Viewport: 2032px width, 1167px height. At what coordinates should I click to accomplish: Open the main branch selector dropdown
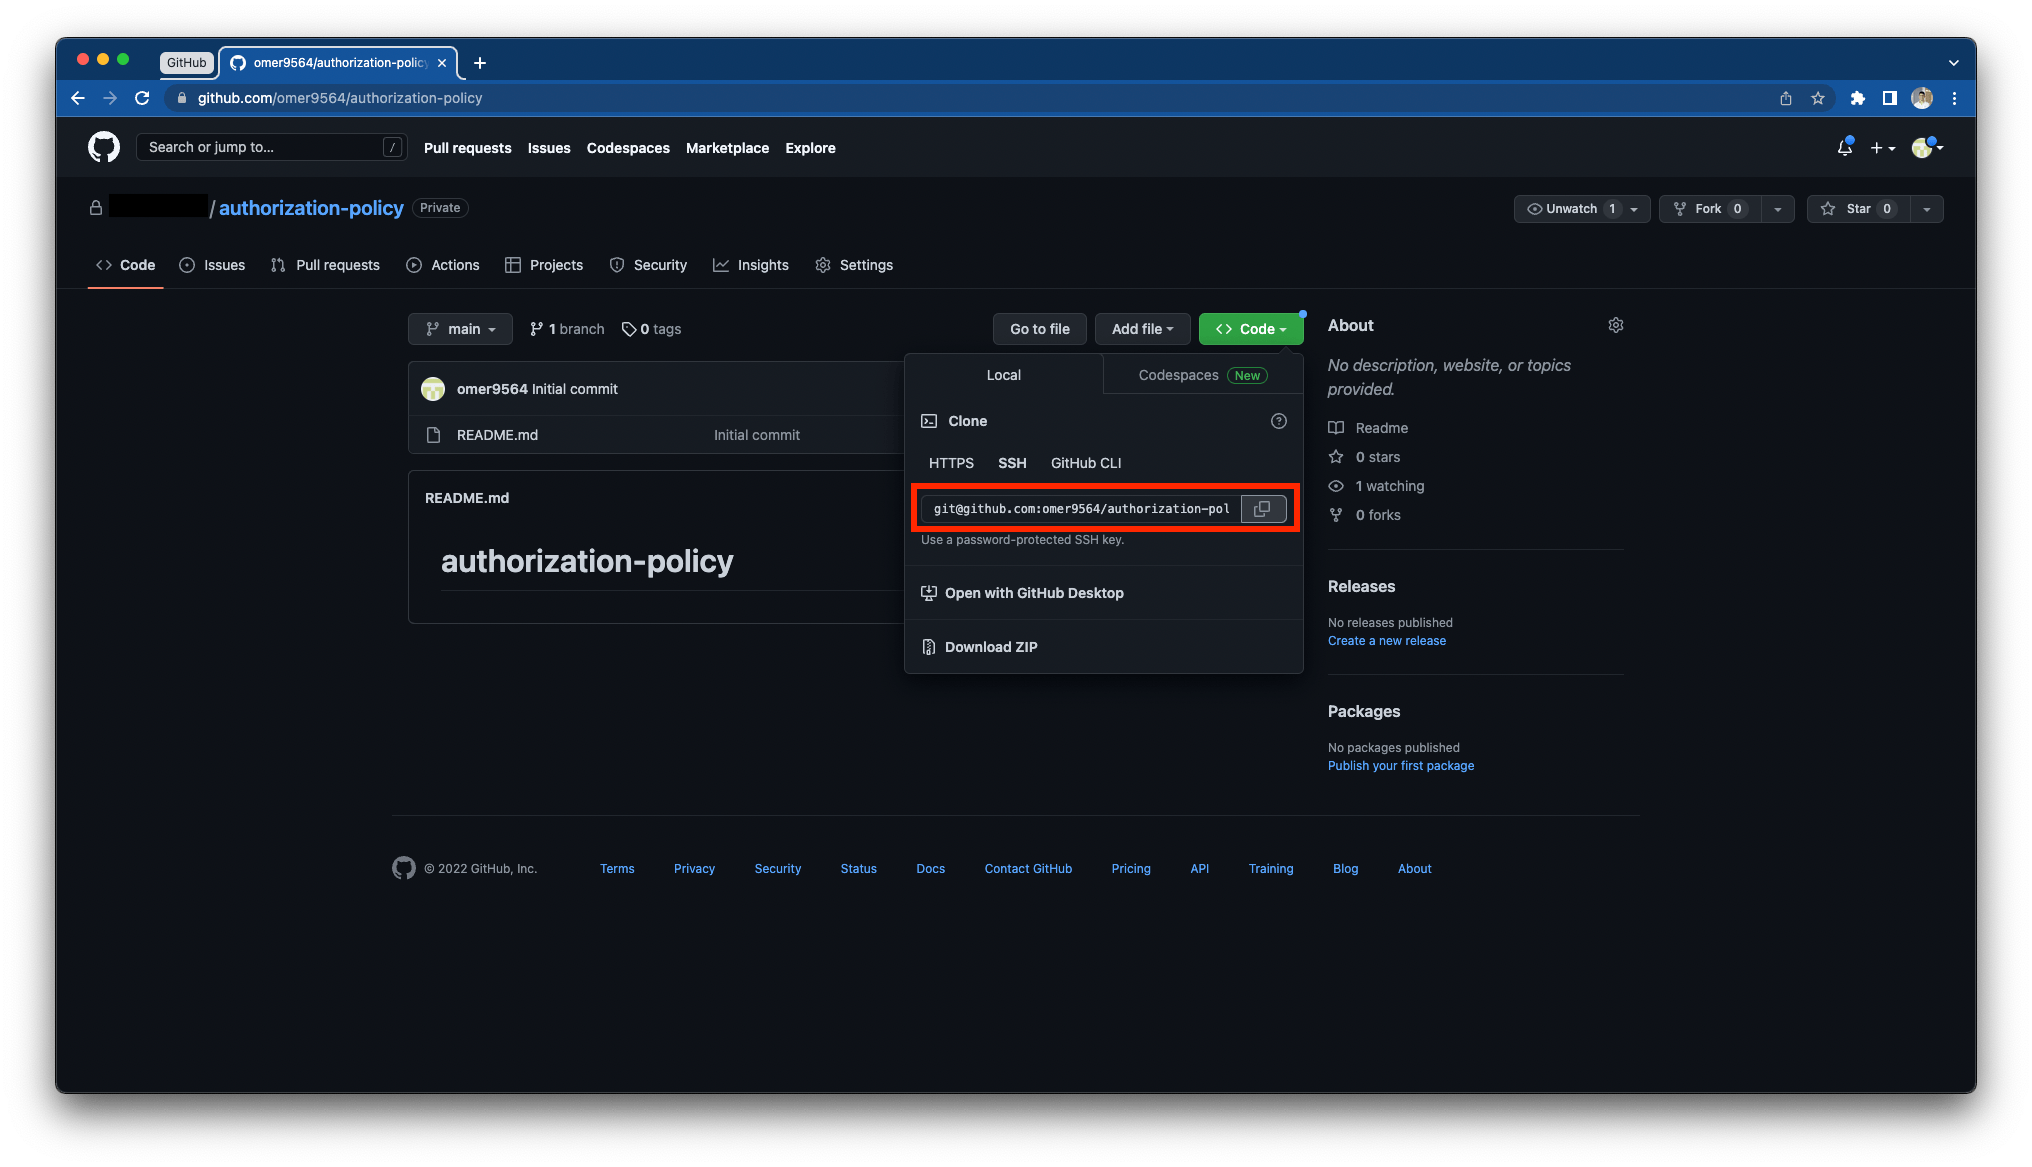coord(459,328)
